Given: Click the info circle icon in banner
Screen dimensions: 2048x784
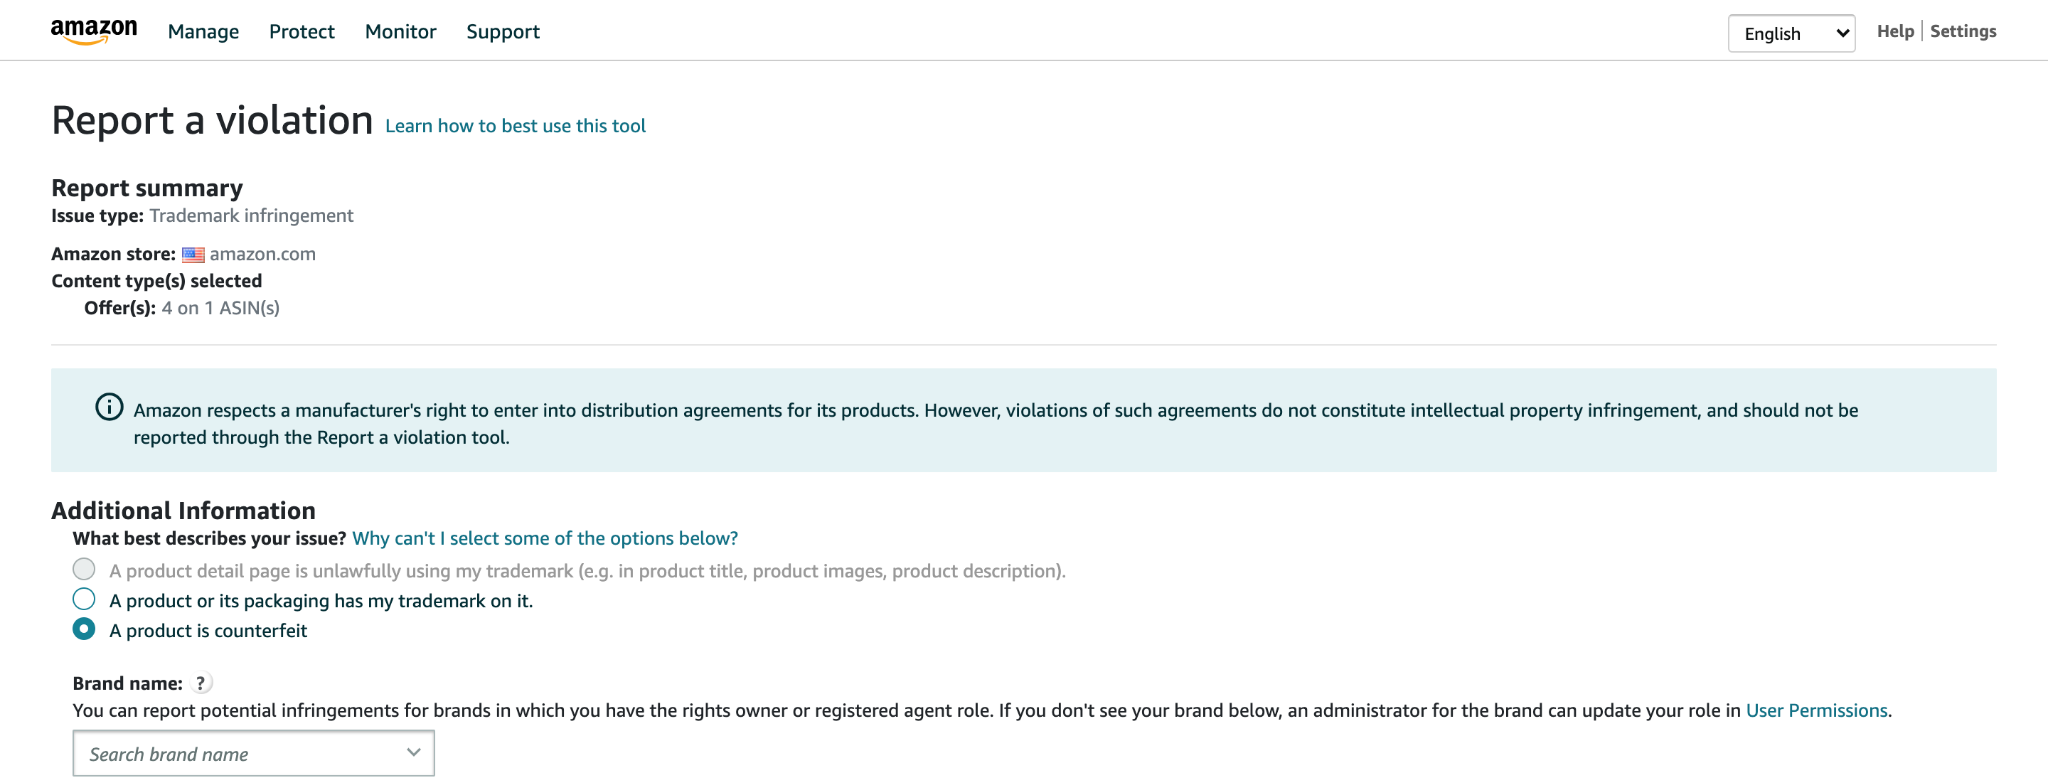Looking at the screenshot, I should [109, 407].
